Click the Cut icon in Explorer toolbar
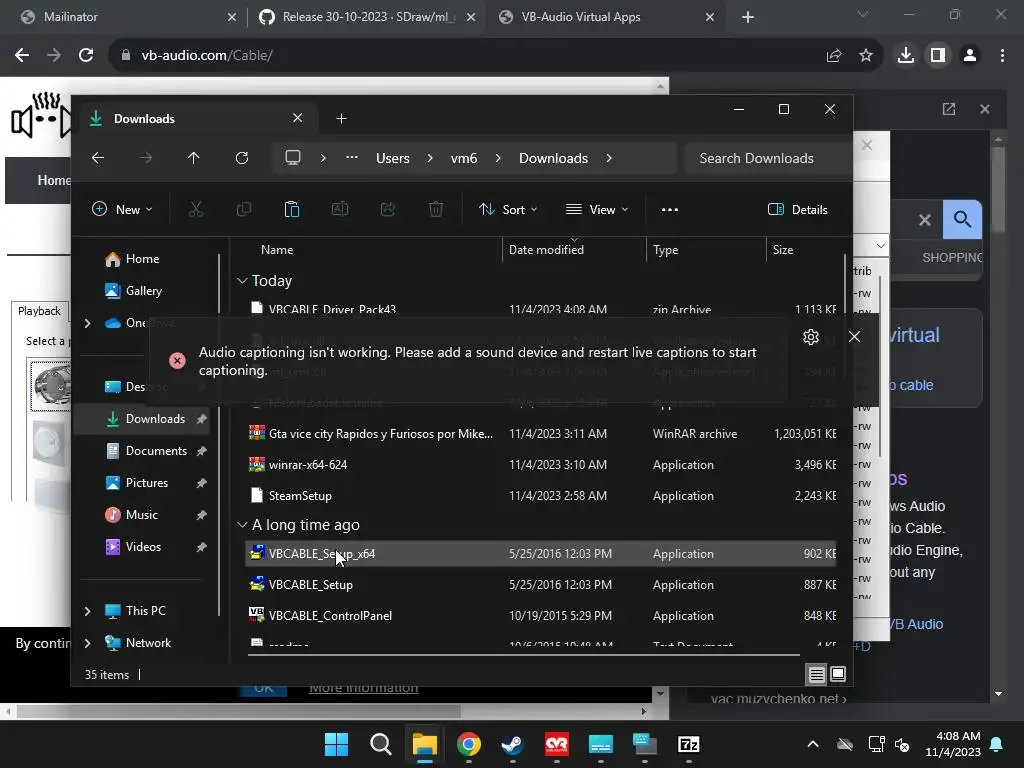 pyautogui.click(x=195, y=210)
